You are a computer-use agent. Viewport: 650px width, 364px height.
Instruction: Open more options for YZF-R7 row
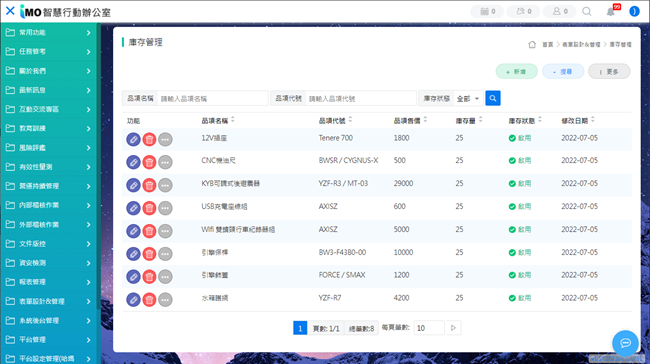click(x=165, y=299)
